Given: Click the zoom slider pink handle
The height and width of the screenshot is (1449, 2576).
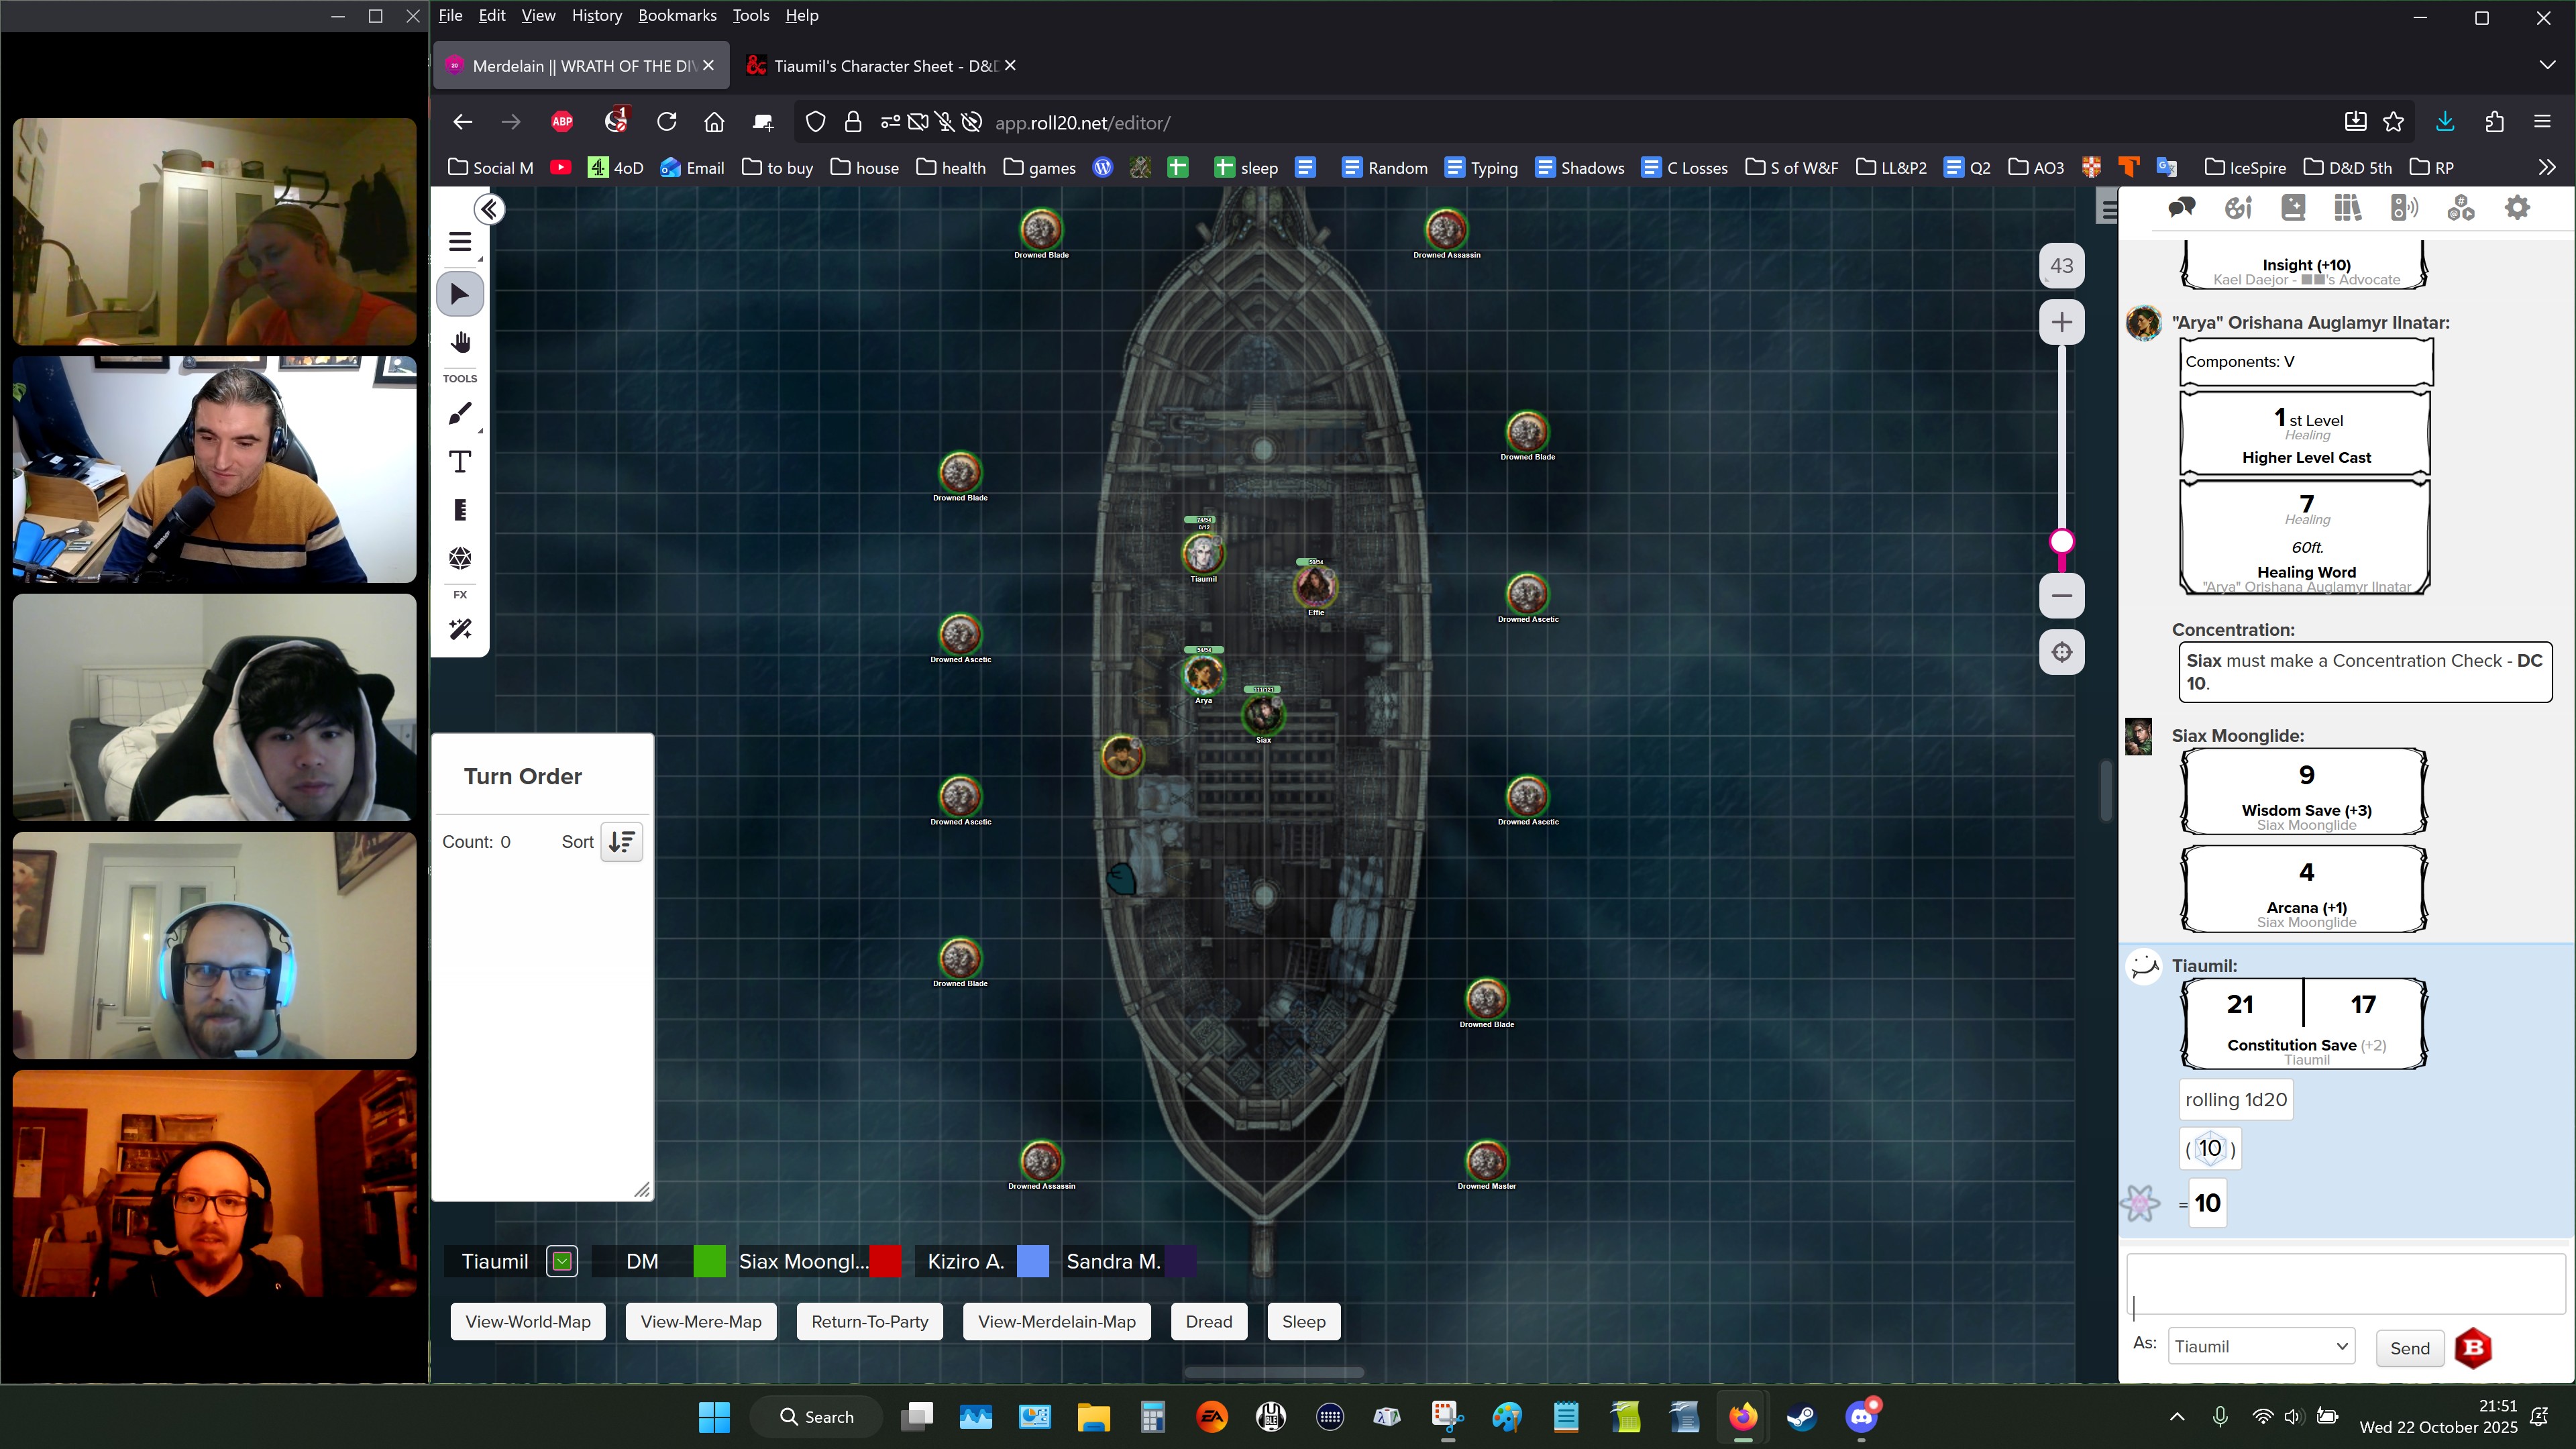Looking at the screenshot, I should pos(2061,542).
